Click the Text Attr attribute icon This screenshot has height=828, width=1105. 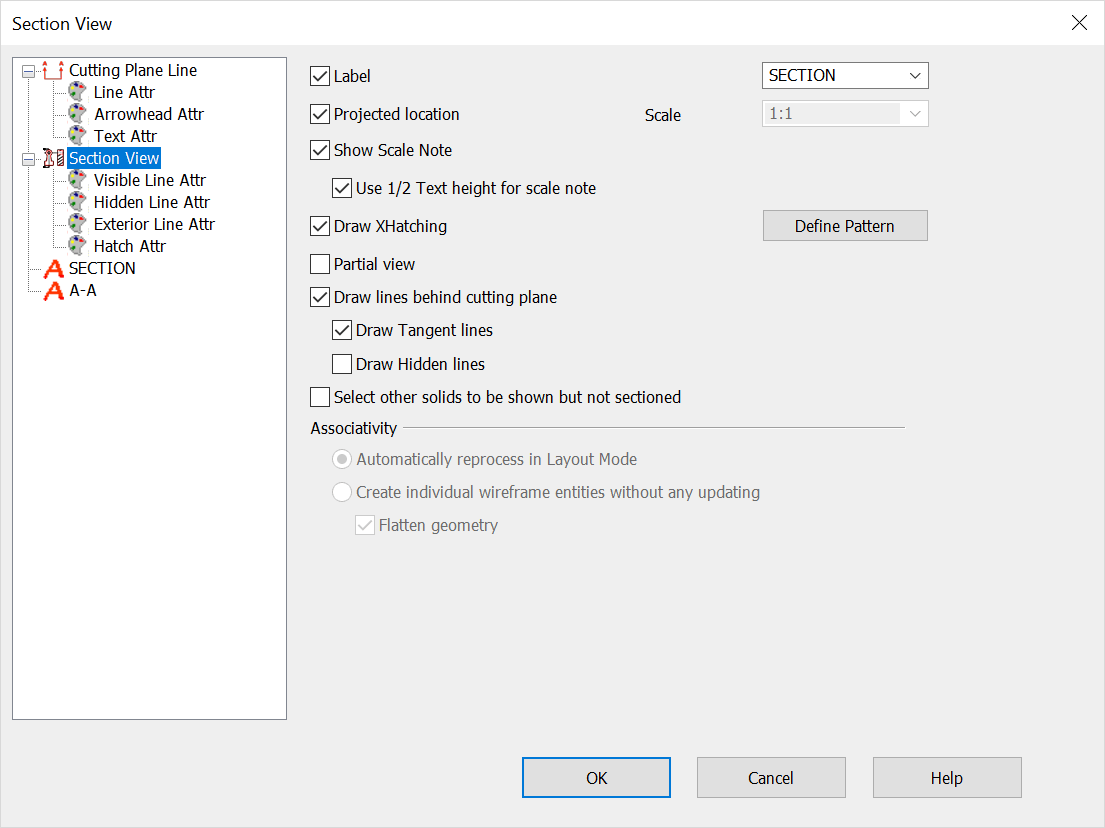pyautogui.click(x=77, y=135)
